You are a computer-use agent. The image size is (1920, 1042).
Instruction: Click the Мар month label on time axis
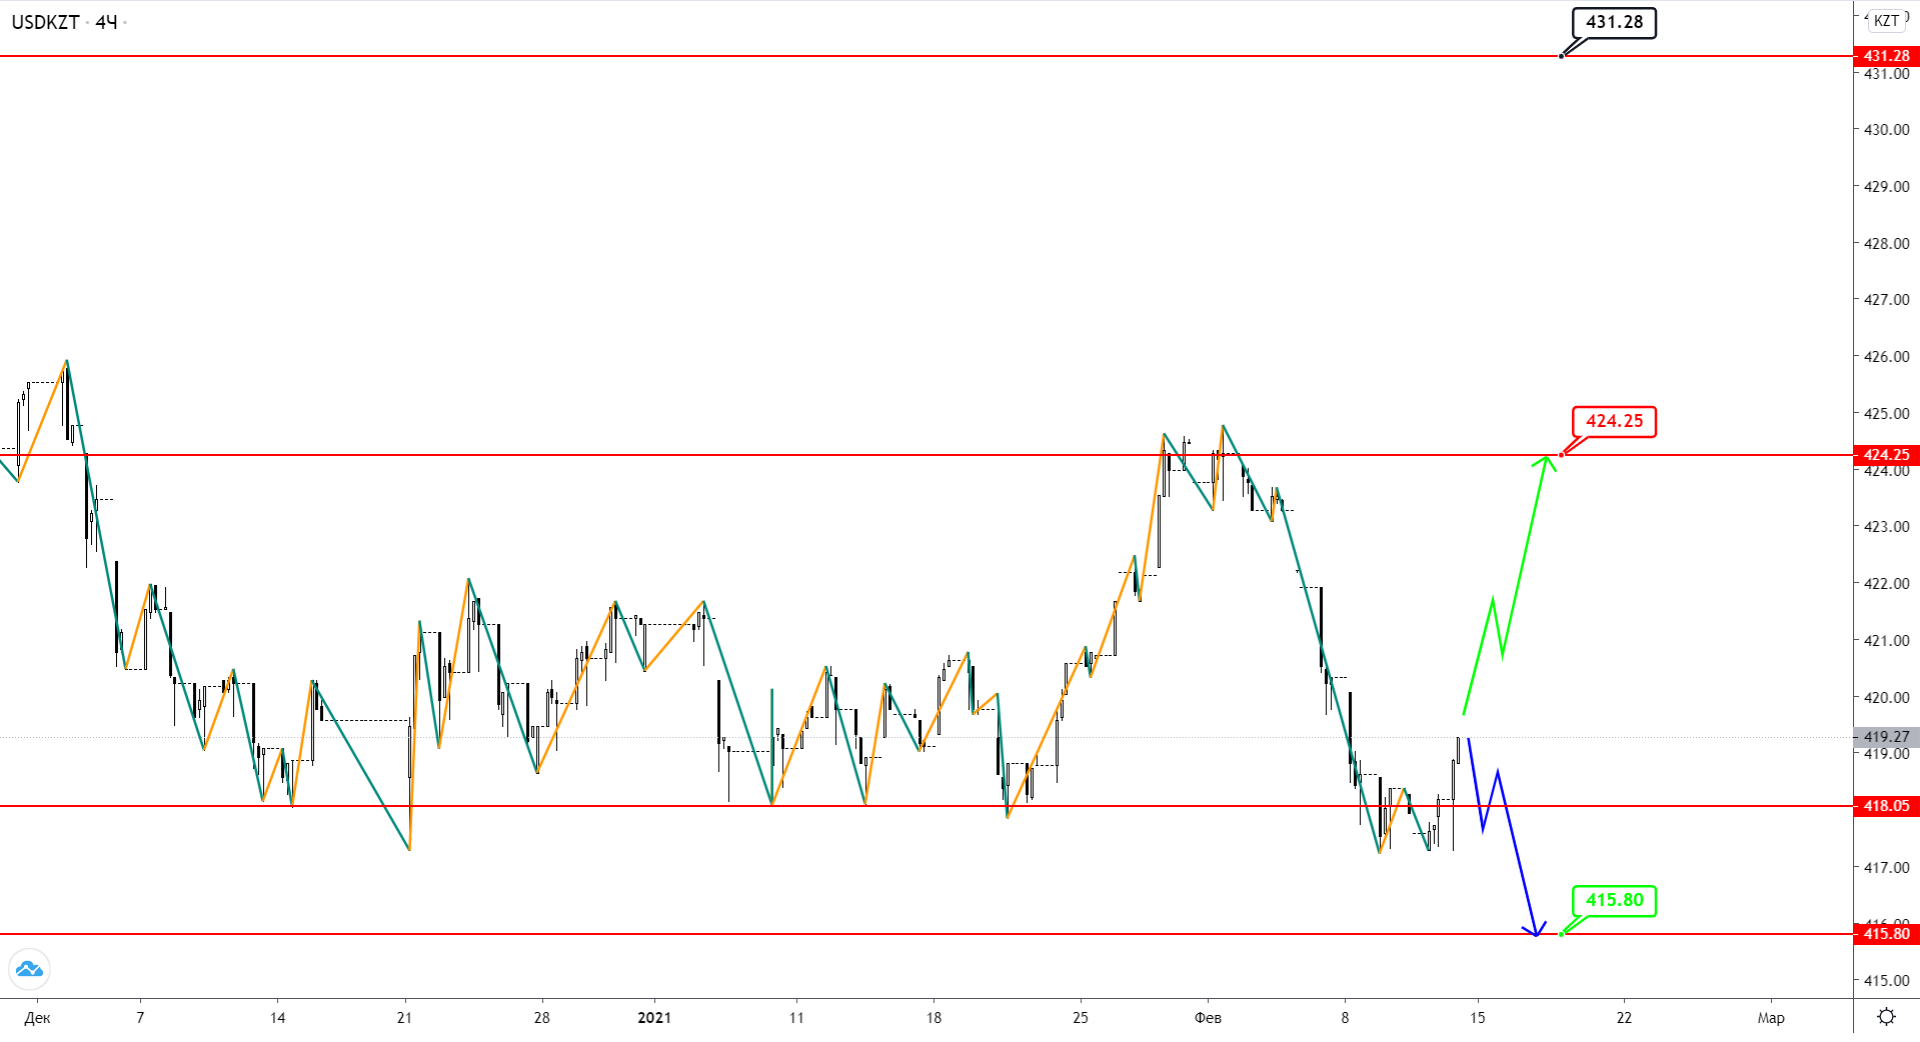click(1771, 1018)
